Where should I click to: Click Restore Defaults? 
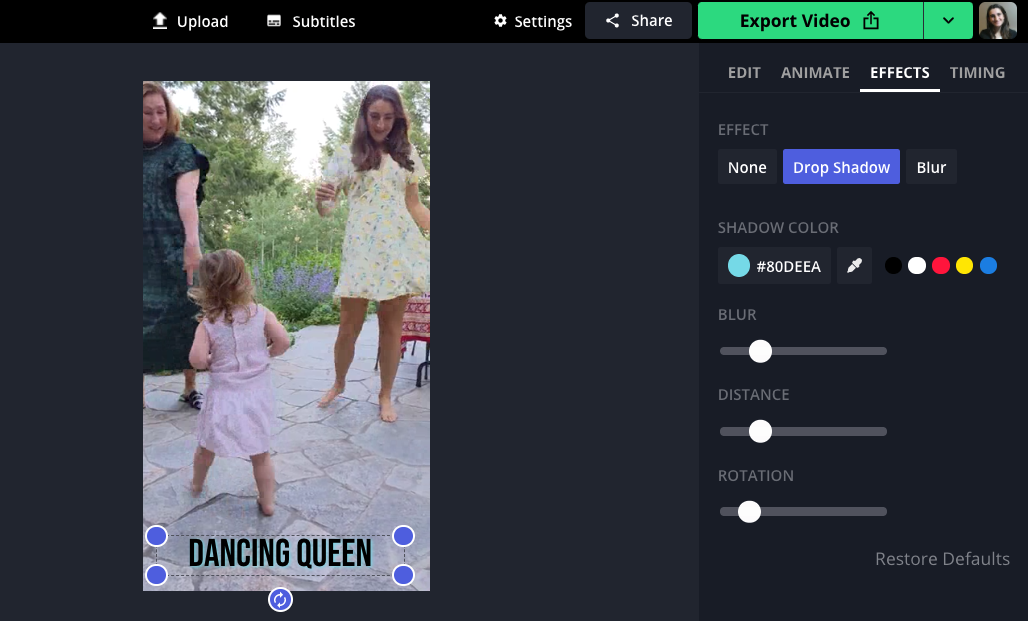942,559
